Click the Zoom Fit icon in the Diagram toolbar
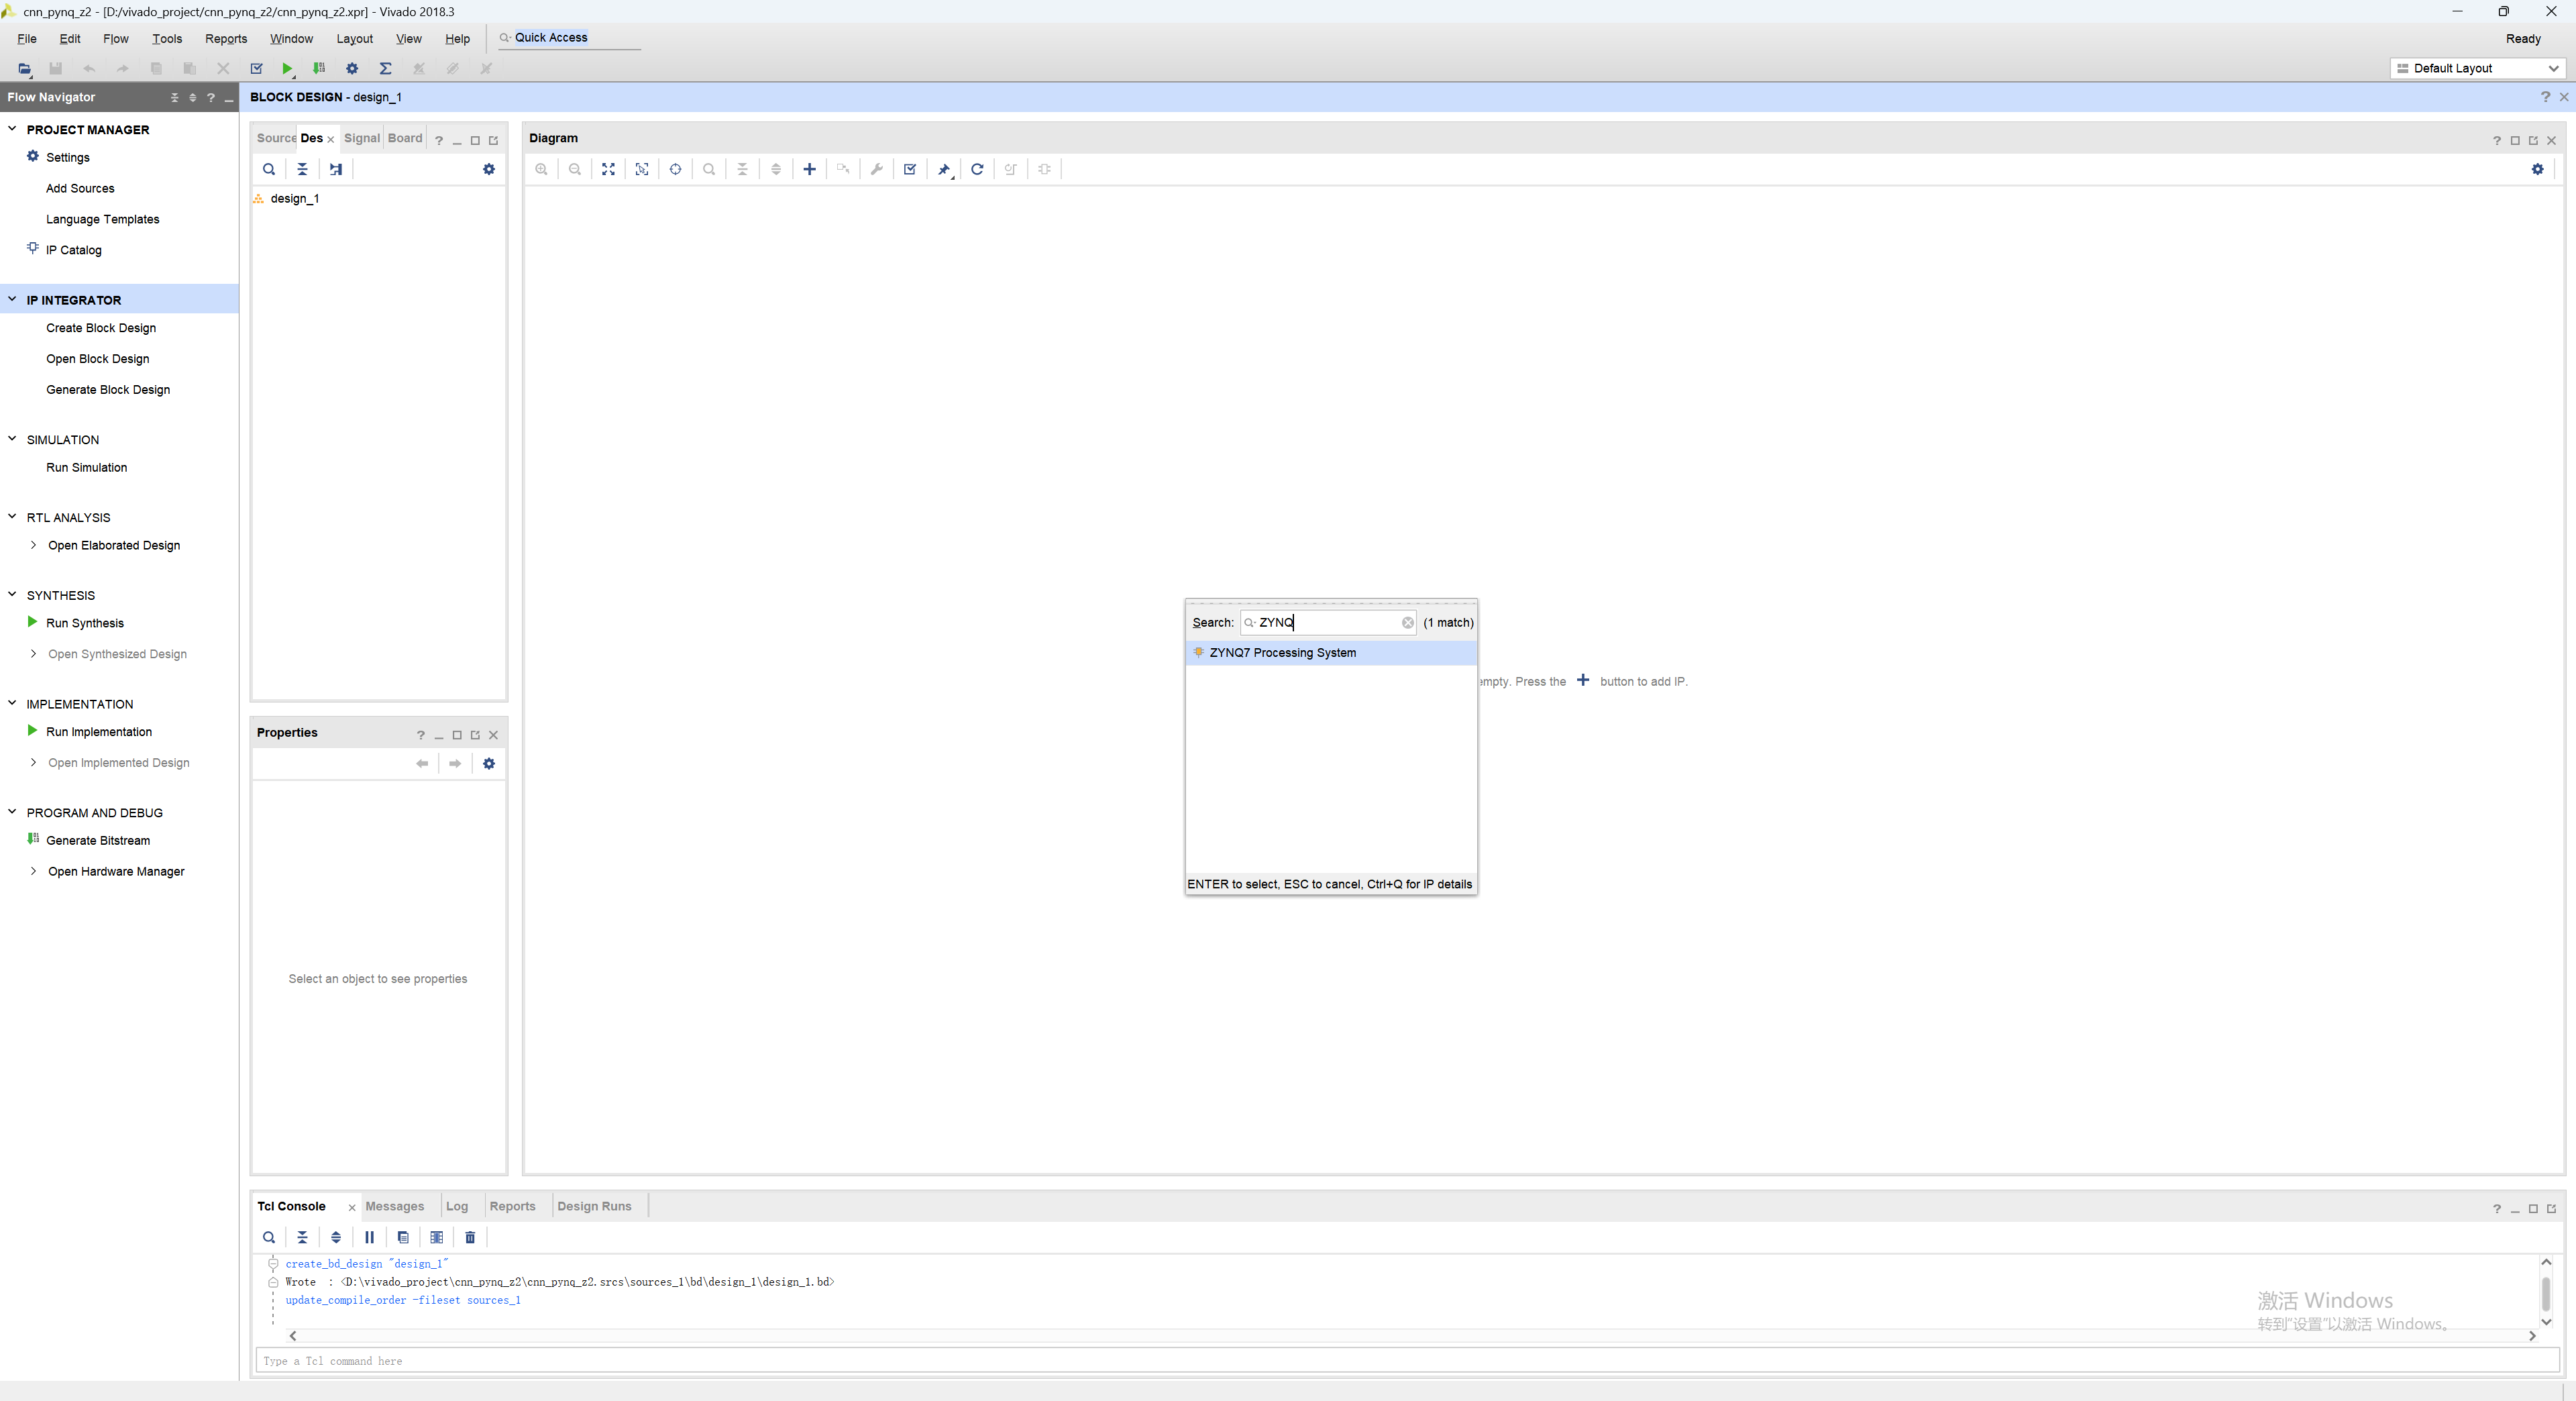Image resolution: width=2576 pixels, height=1401 pixels. [x=608, y=169]
